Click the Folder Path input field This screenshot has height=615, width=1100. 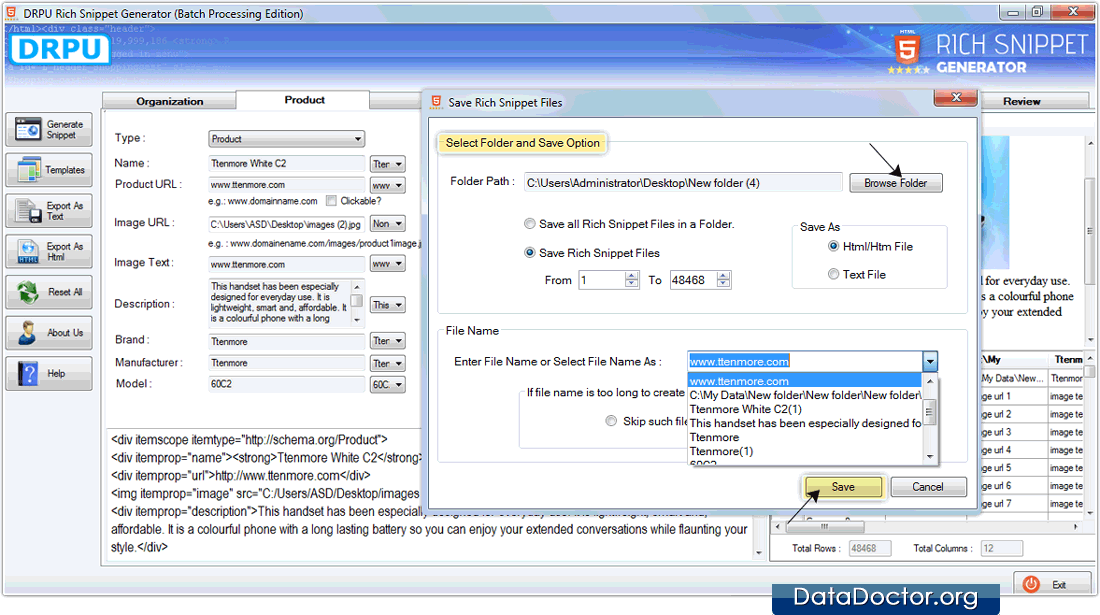click(x=682, y=183)
